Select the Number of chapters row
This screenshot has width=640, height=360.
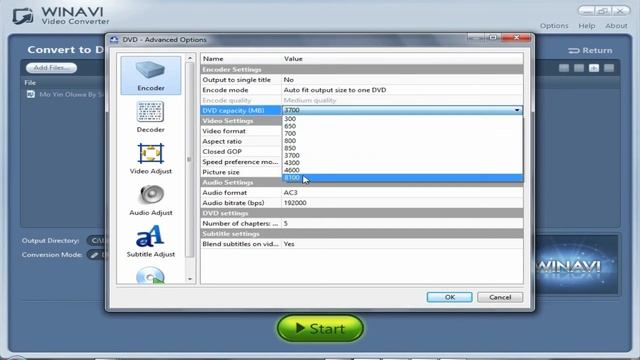click(362, 223)
